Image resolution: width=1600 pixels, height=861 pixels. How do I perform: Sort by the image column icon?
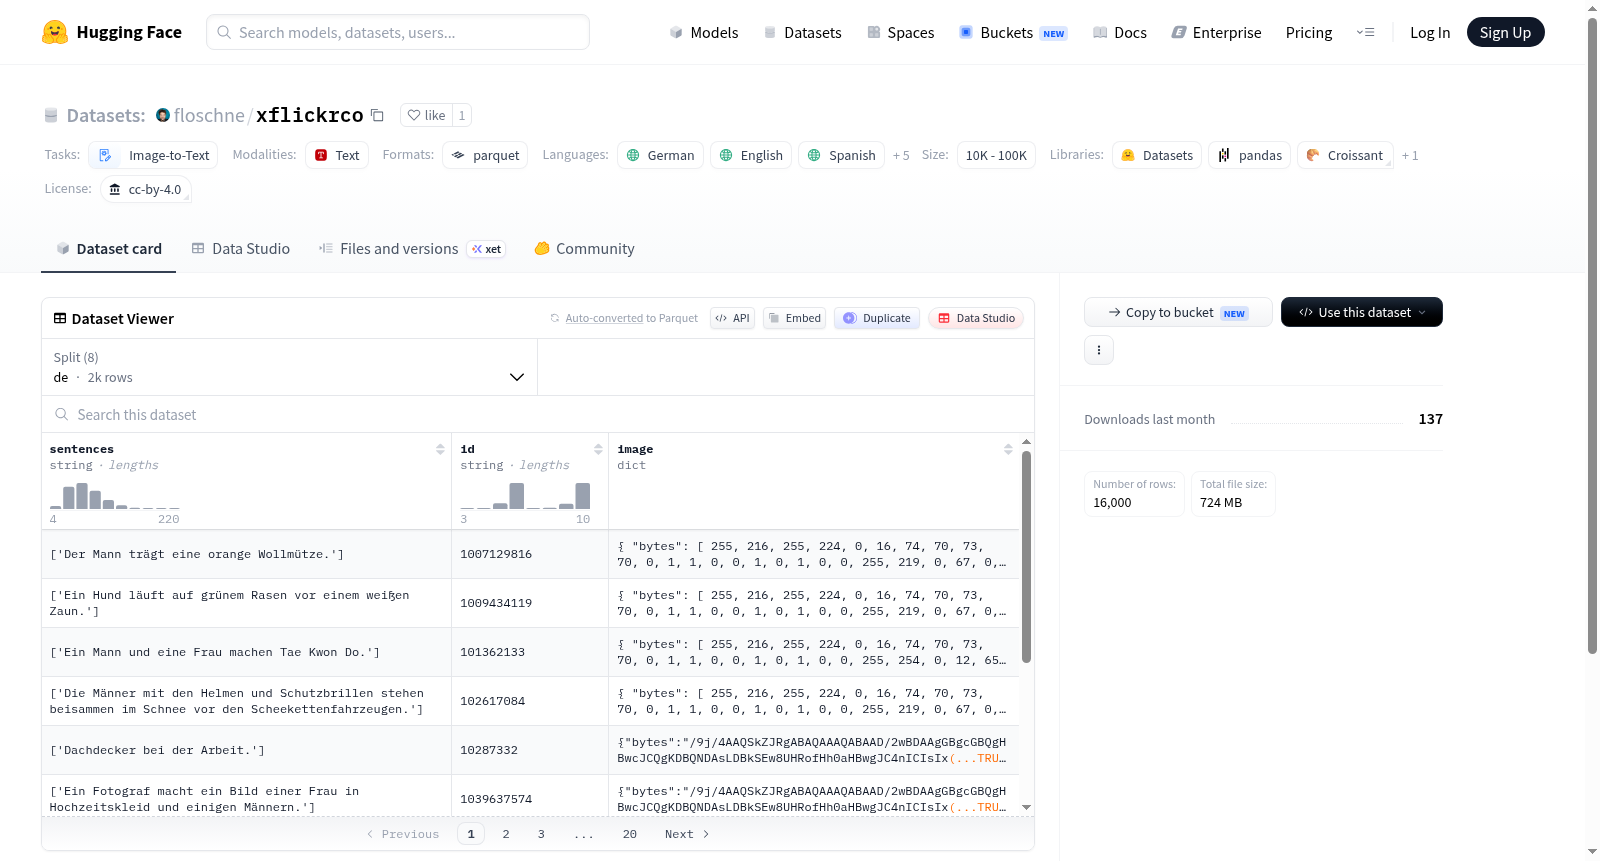pos(1008,449)
